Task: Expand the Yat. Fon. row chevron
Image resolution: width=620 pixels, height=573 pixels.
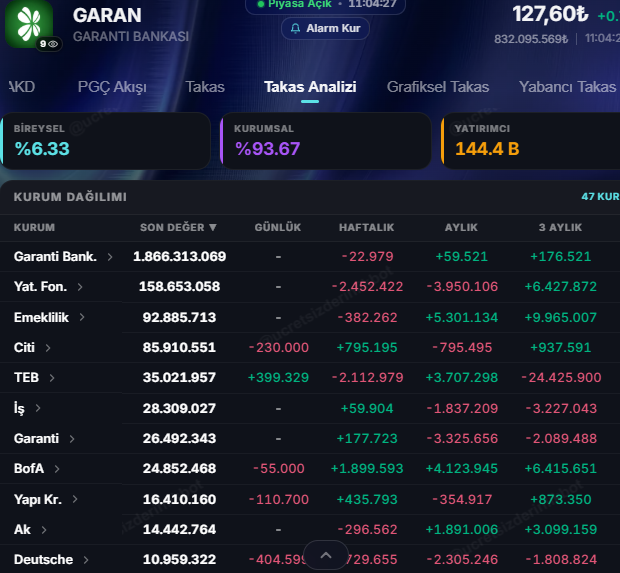Action: (x=80, y=287)
